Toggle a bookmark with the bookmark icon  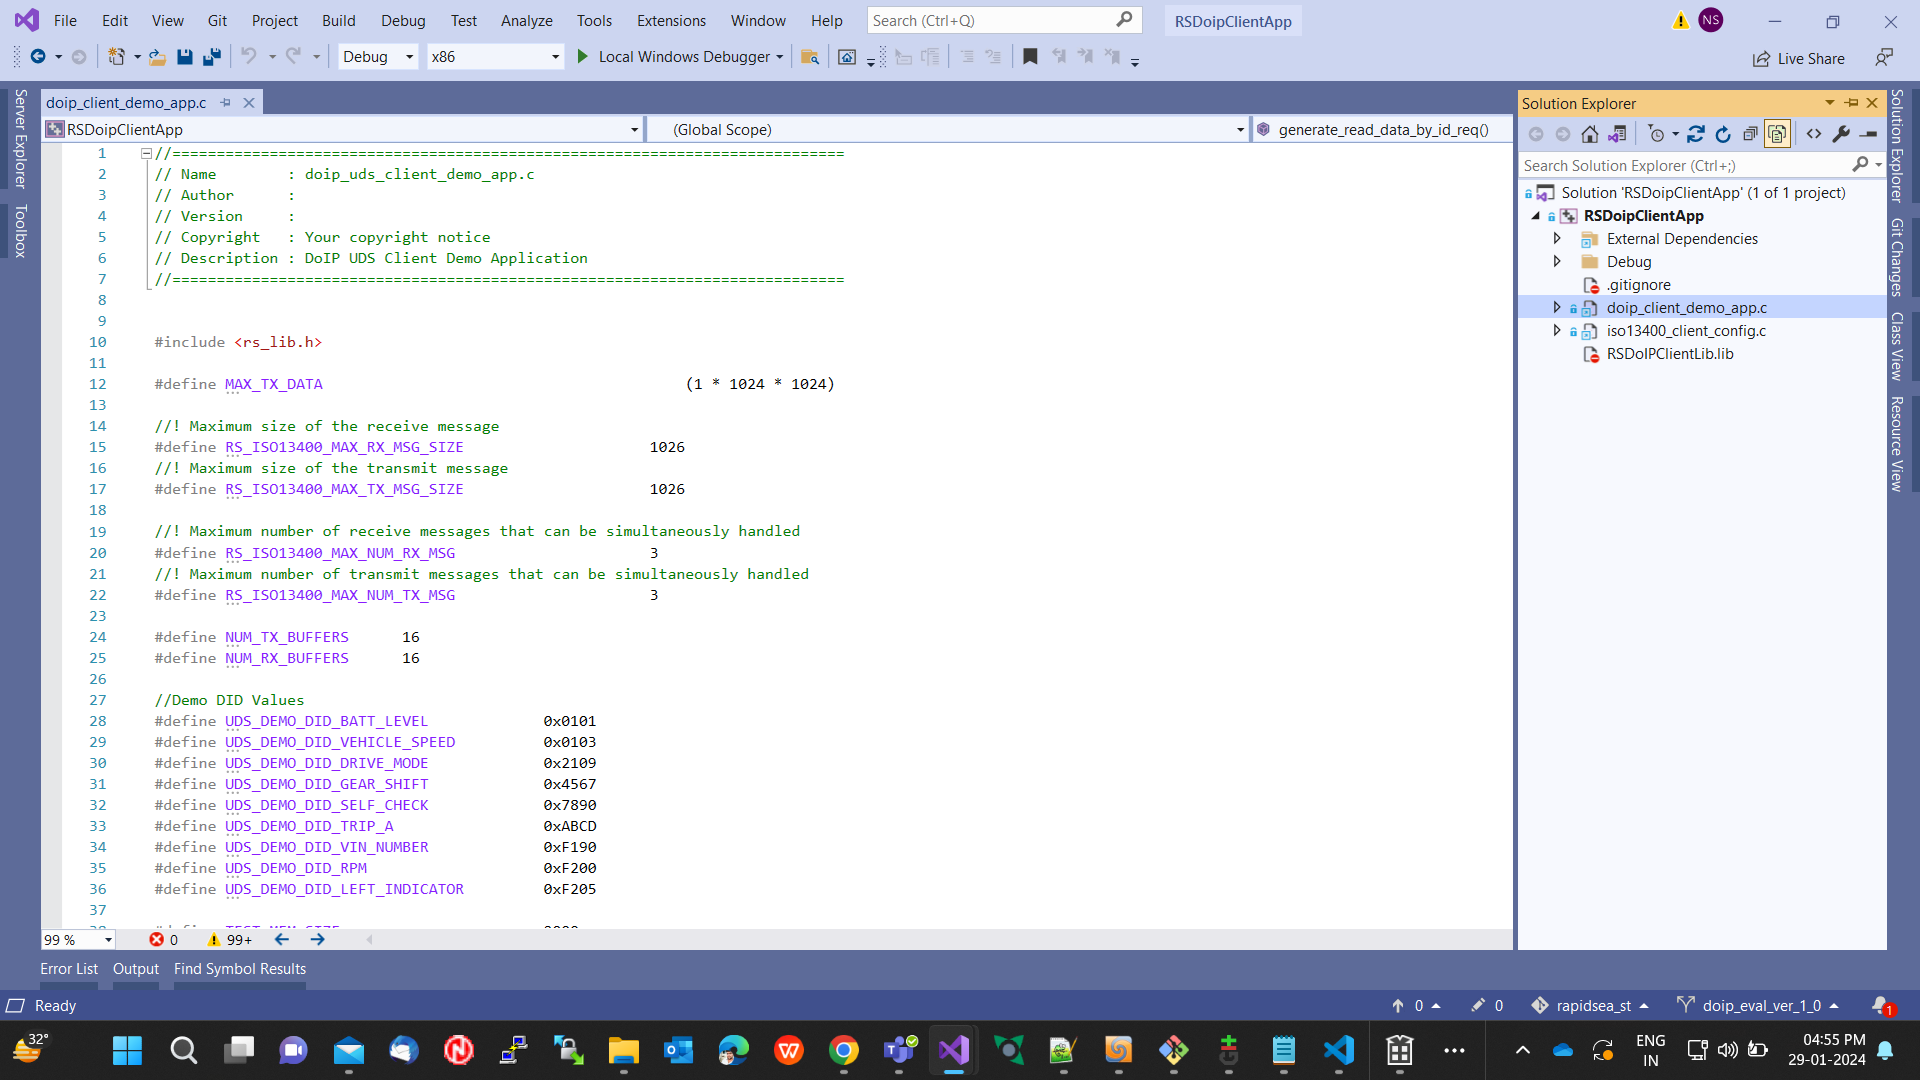coord(1030,57)
